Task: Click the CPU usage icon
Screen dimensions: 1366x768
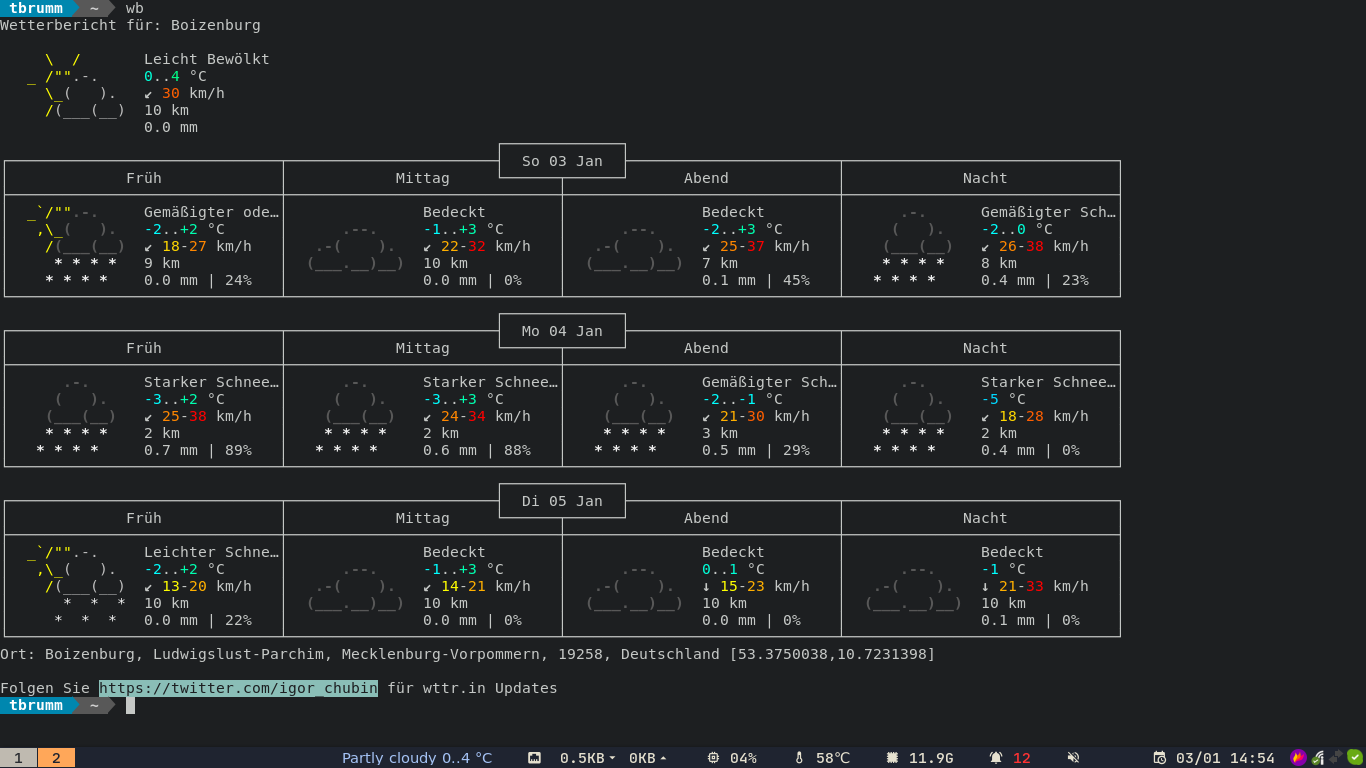Action: click(713, 758)
